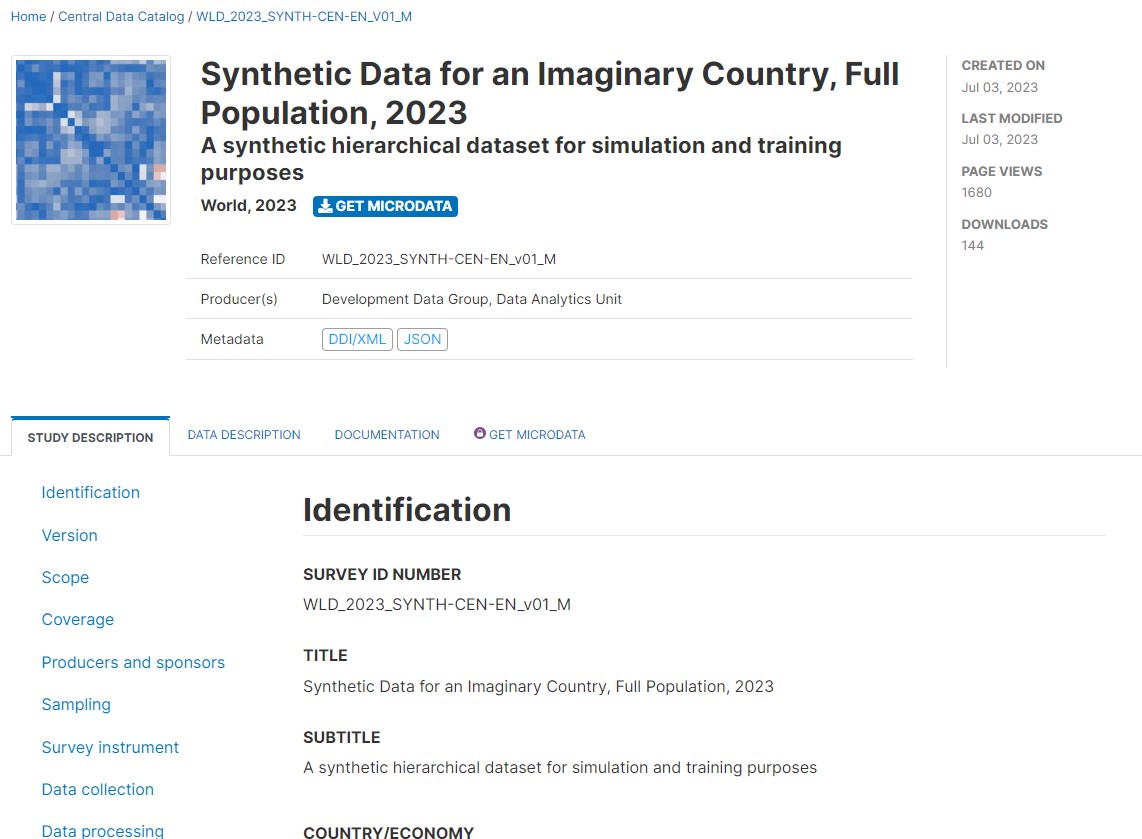Switch to the Data Description tab
The height and width of the screenshot is (839, 1142).
click(244, 435)
